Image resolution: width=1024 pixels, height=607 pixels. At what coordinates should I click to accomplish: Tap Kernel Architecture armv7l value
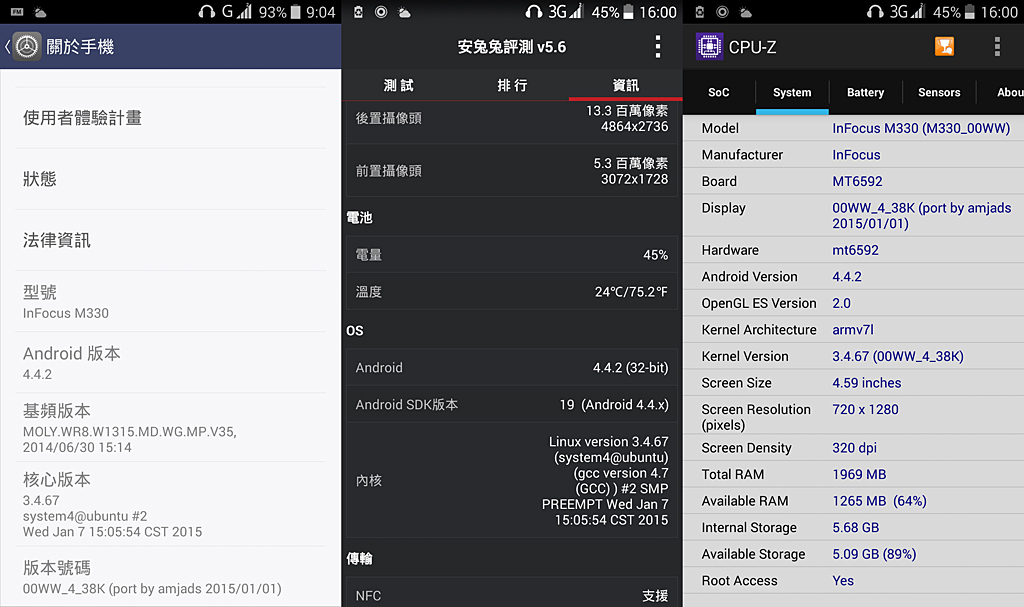[852, 330]
